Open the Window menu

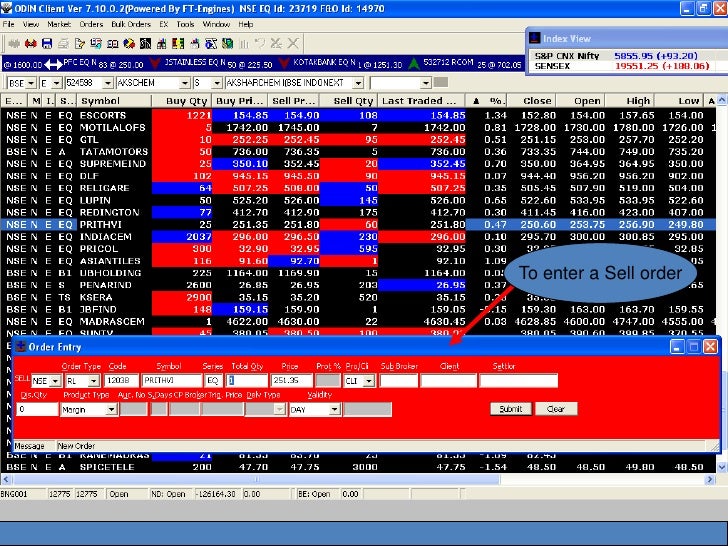(x=216, y=24)
